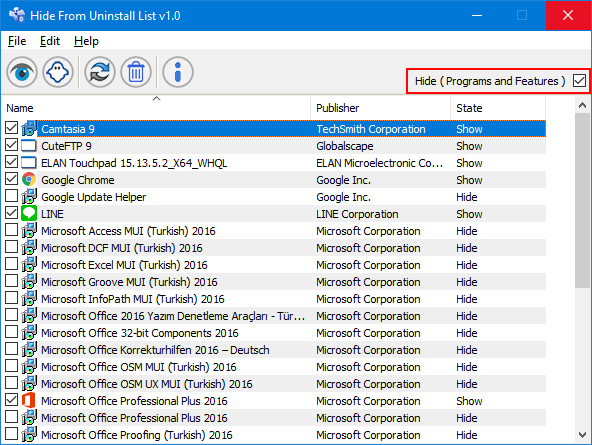
Task: Click the Publisher column header
Action: click(x=381, y=108)
